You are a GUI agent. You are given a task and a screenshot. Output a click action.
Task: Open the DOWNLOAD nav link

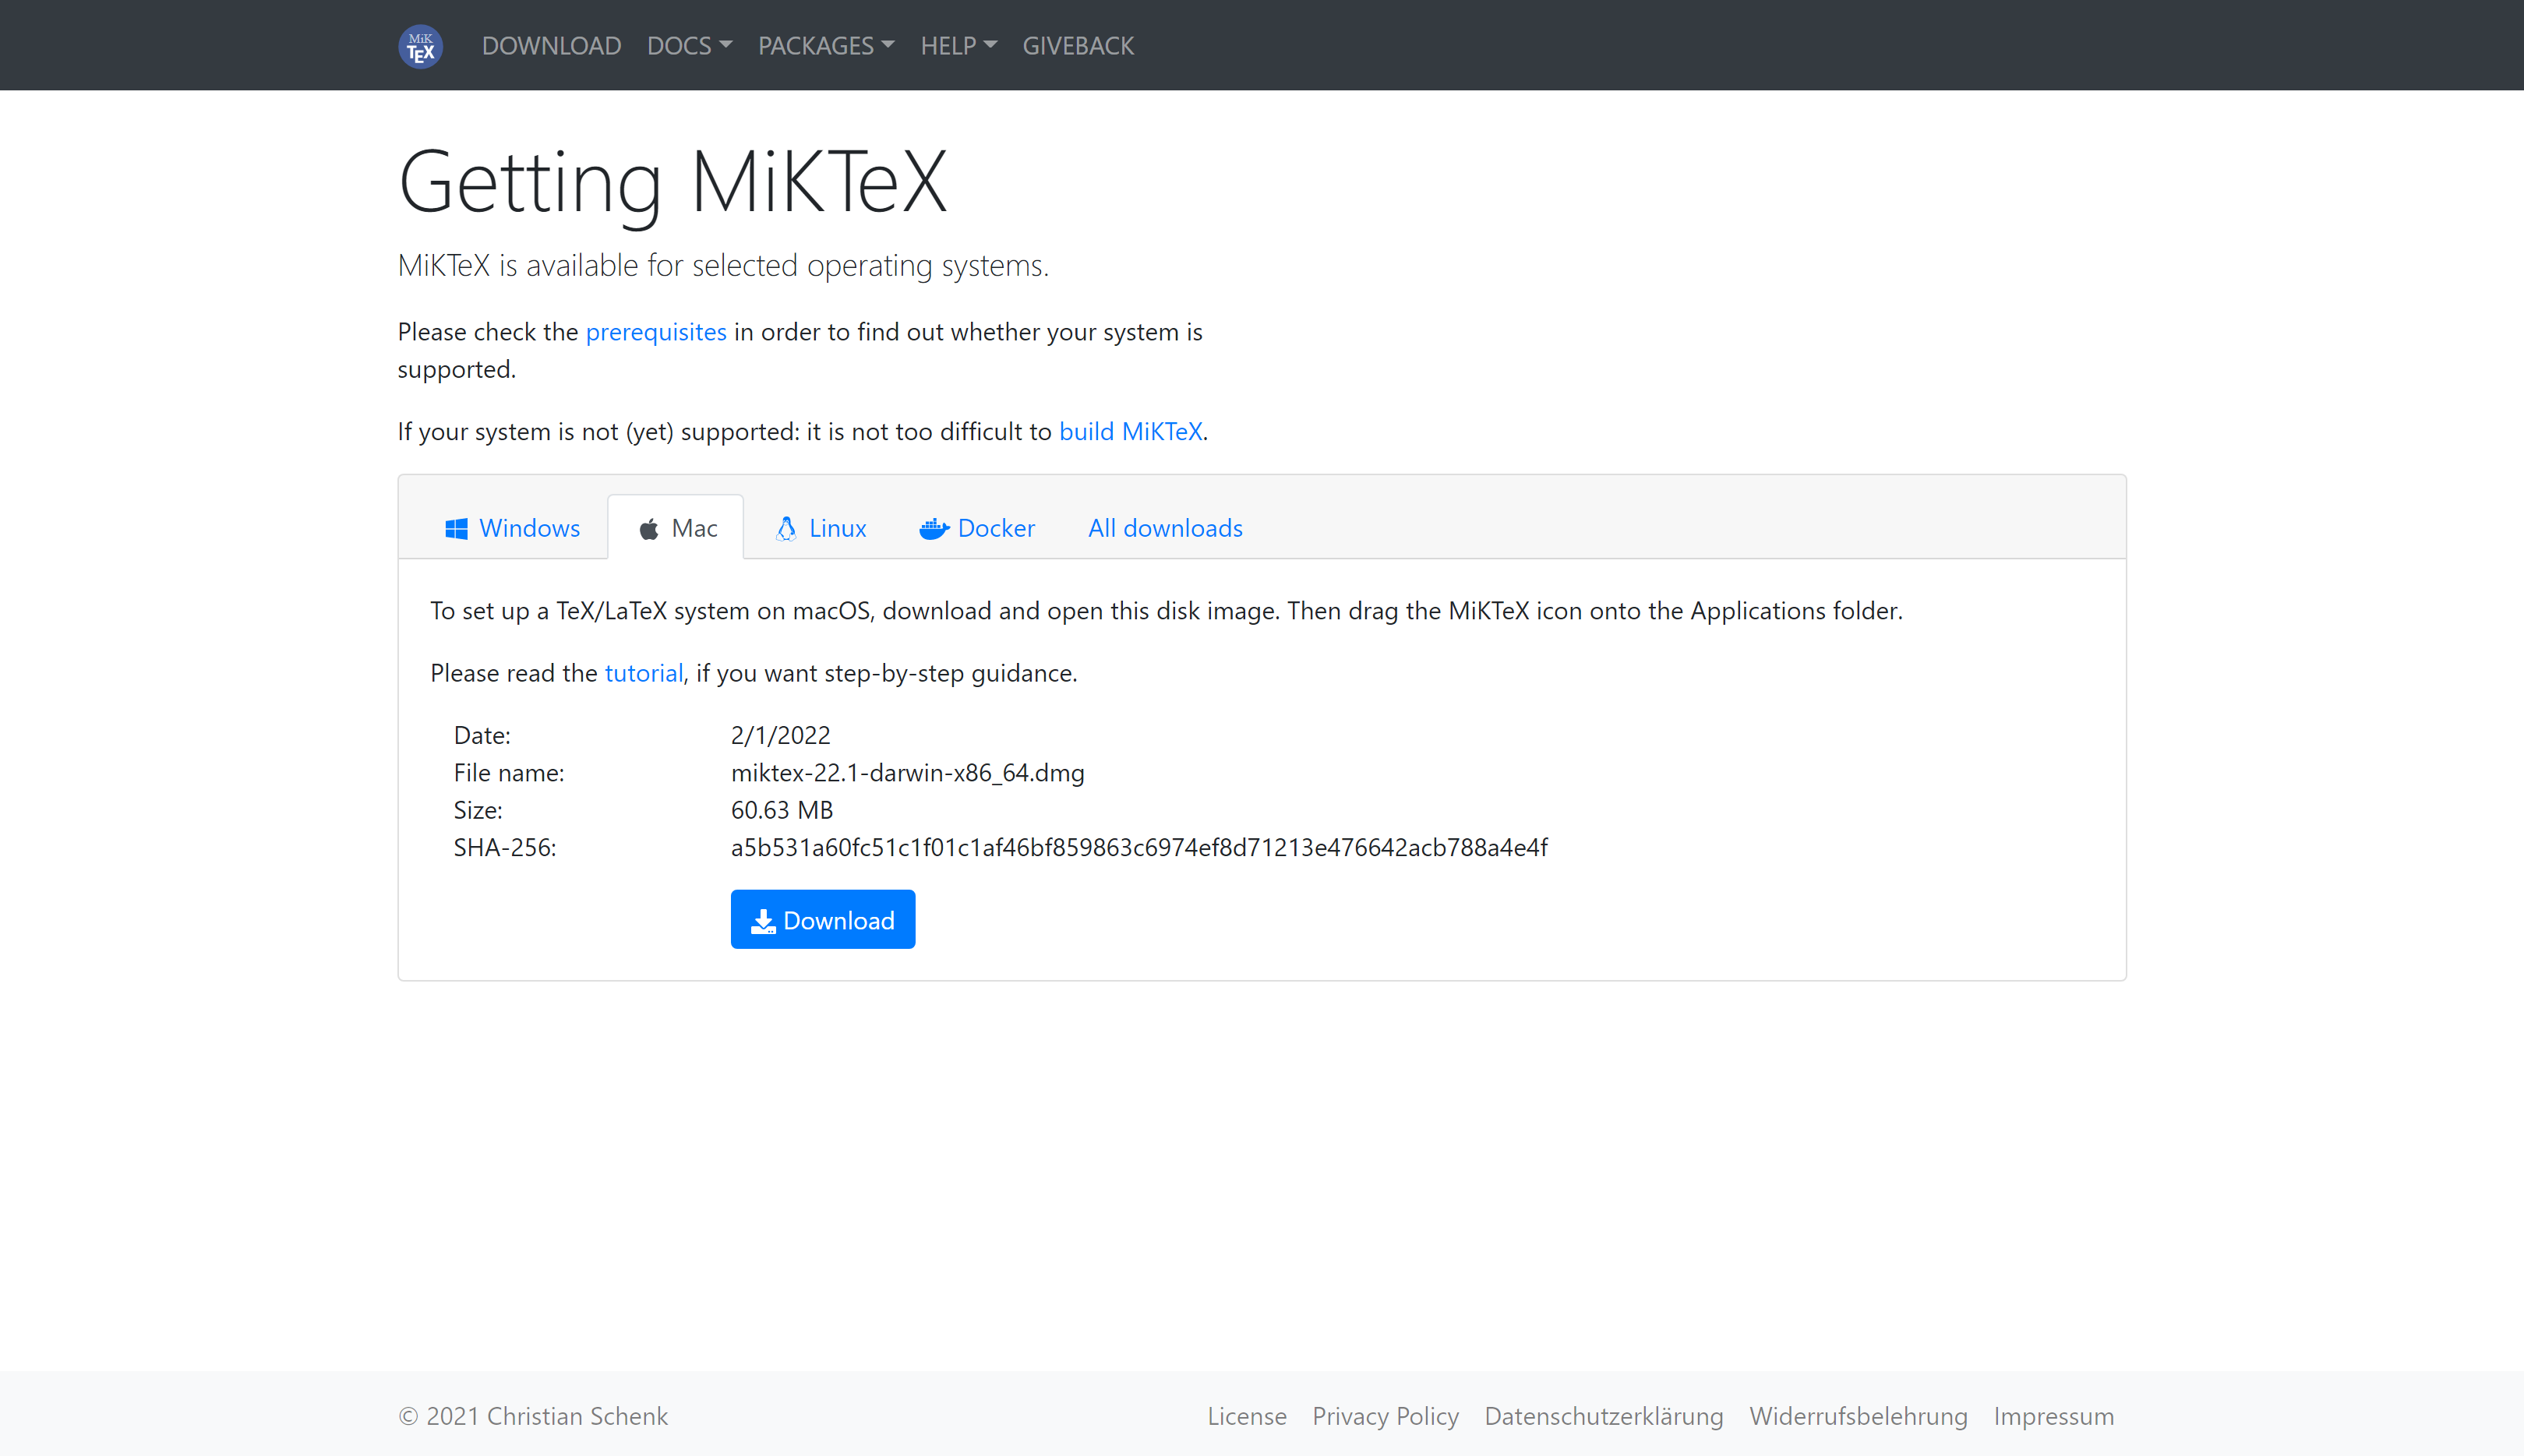click(x=551, y=46)
